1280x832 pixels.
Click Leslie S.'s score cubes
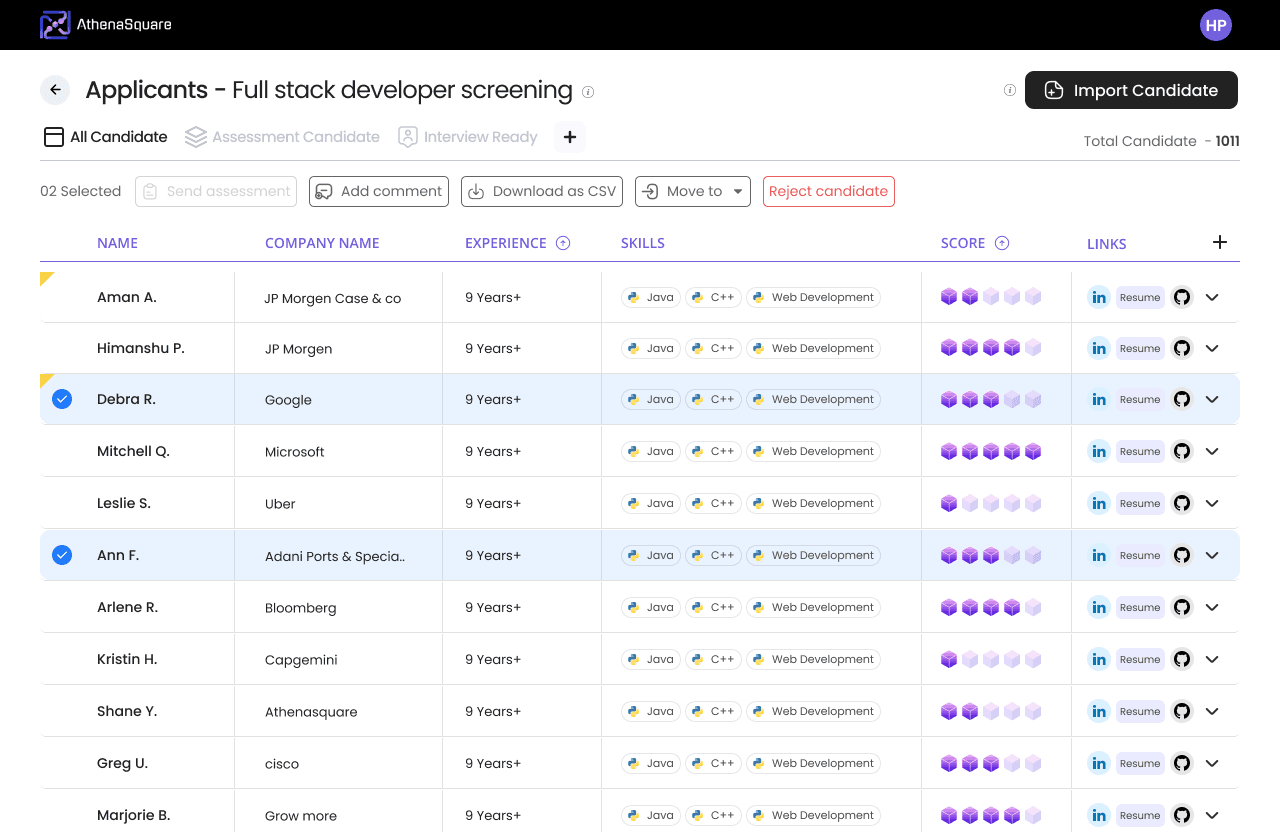click(x=991, y=503)
